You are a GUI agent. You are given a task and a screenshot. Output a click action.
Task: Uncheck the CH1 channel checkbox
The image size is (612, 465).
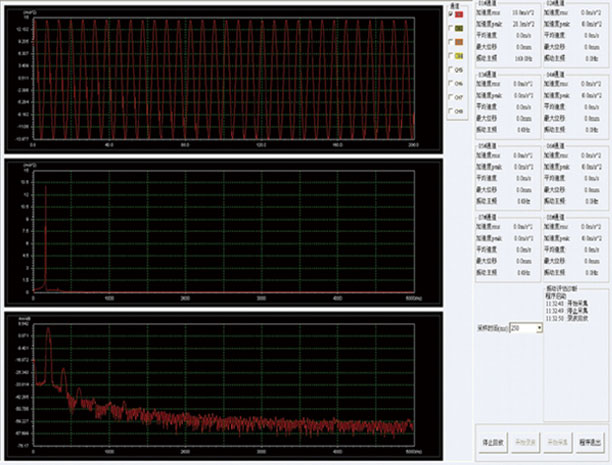click(x=451, y=16)
